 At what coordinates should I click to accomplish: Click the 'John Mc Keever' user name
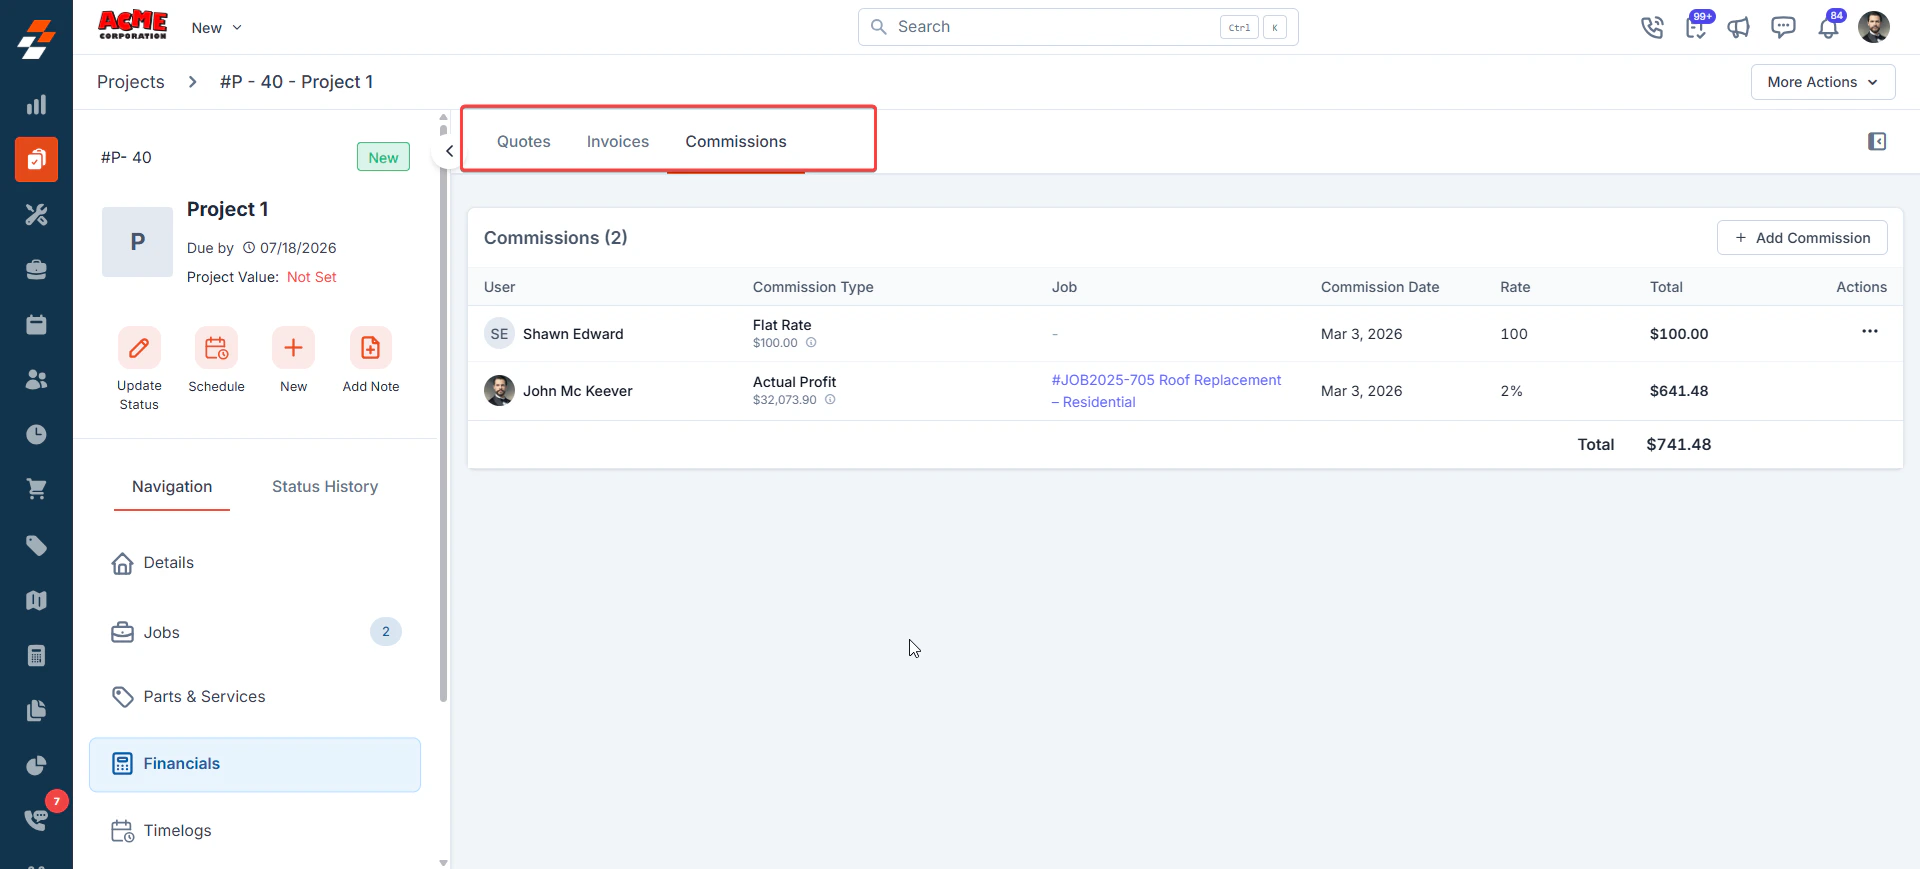(578, 391)
